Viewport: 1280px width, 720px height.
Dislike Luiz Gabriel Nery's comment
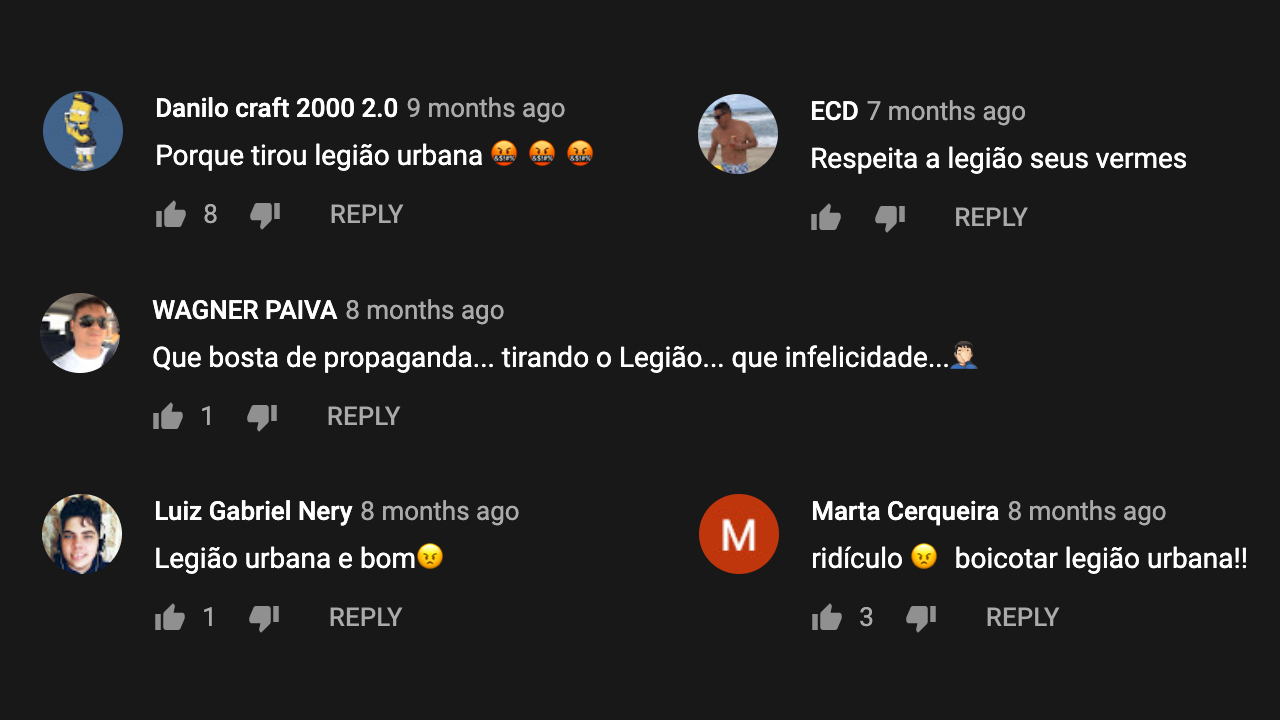pyautogui.click(x=264, y=618)
